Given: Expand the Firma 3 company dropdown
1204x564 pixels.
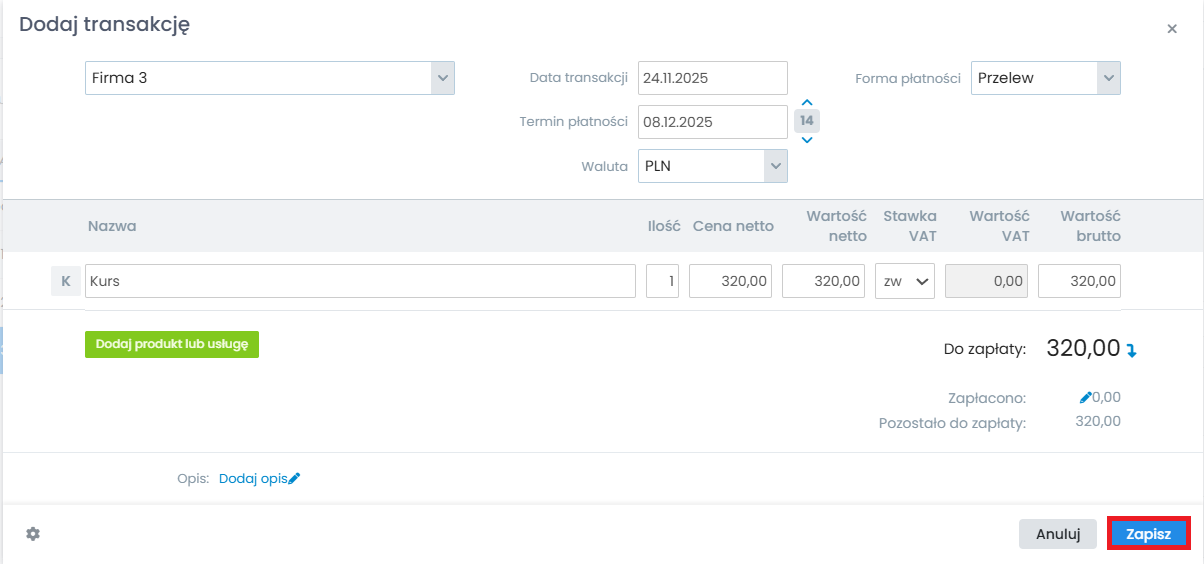Looking at the screenshot, I should pos(442,78).
